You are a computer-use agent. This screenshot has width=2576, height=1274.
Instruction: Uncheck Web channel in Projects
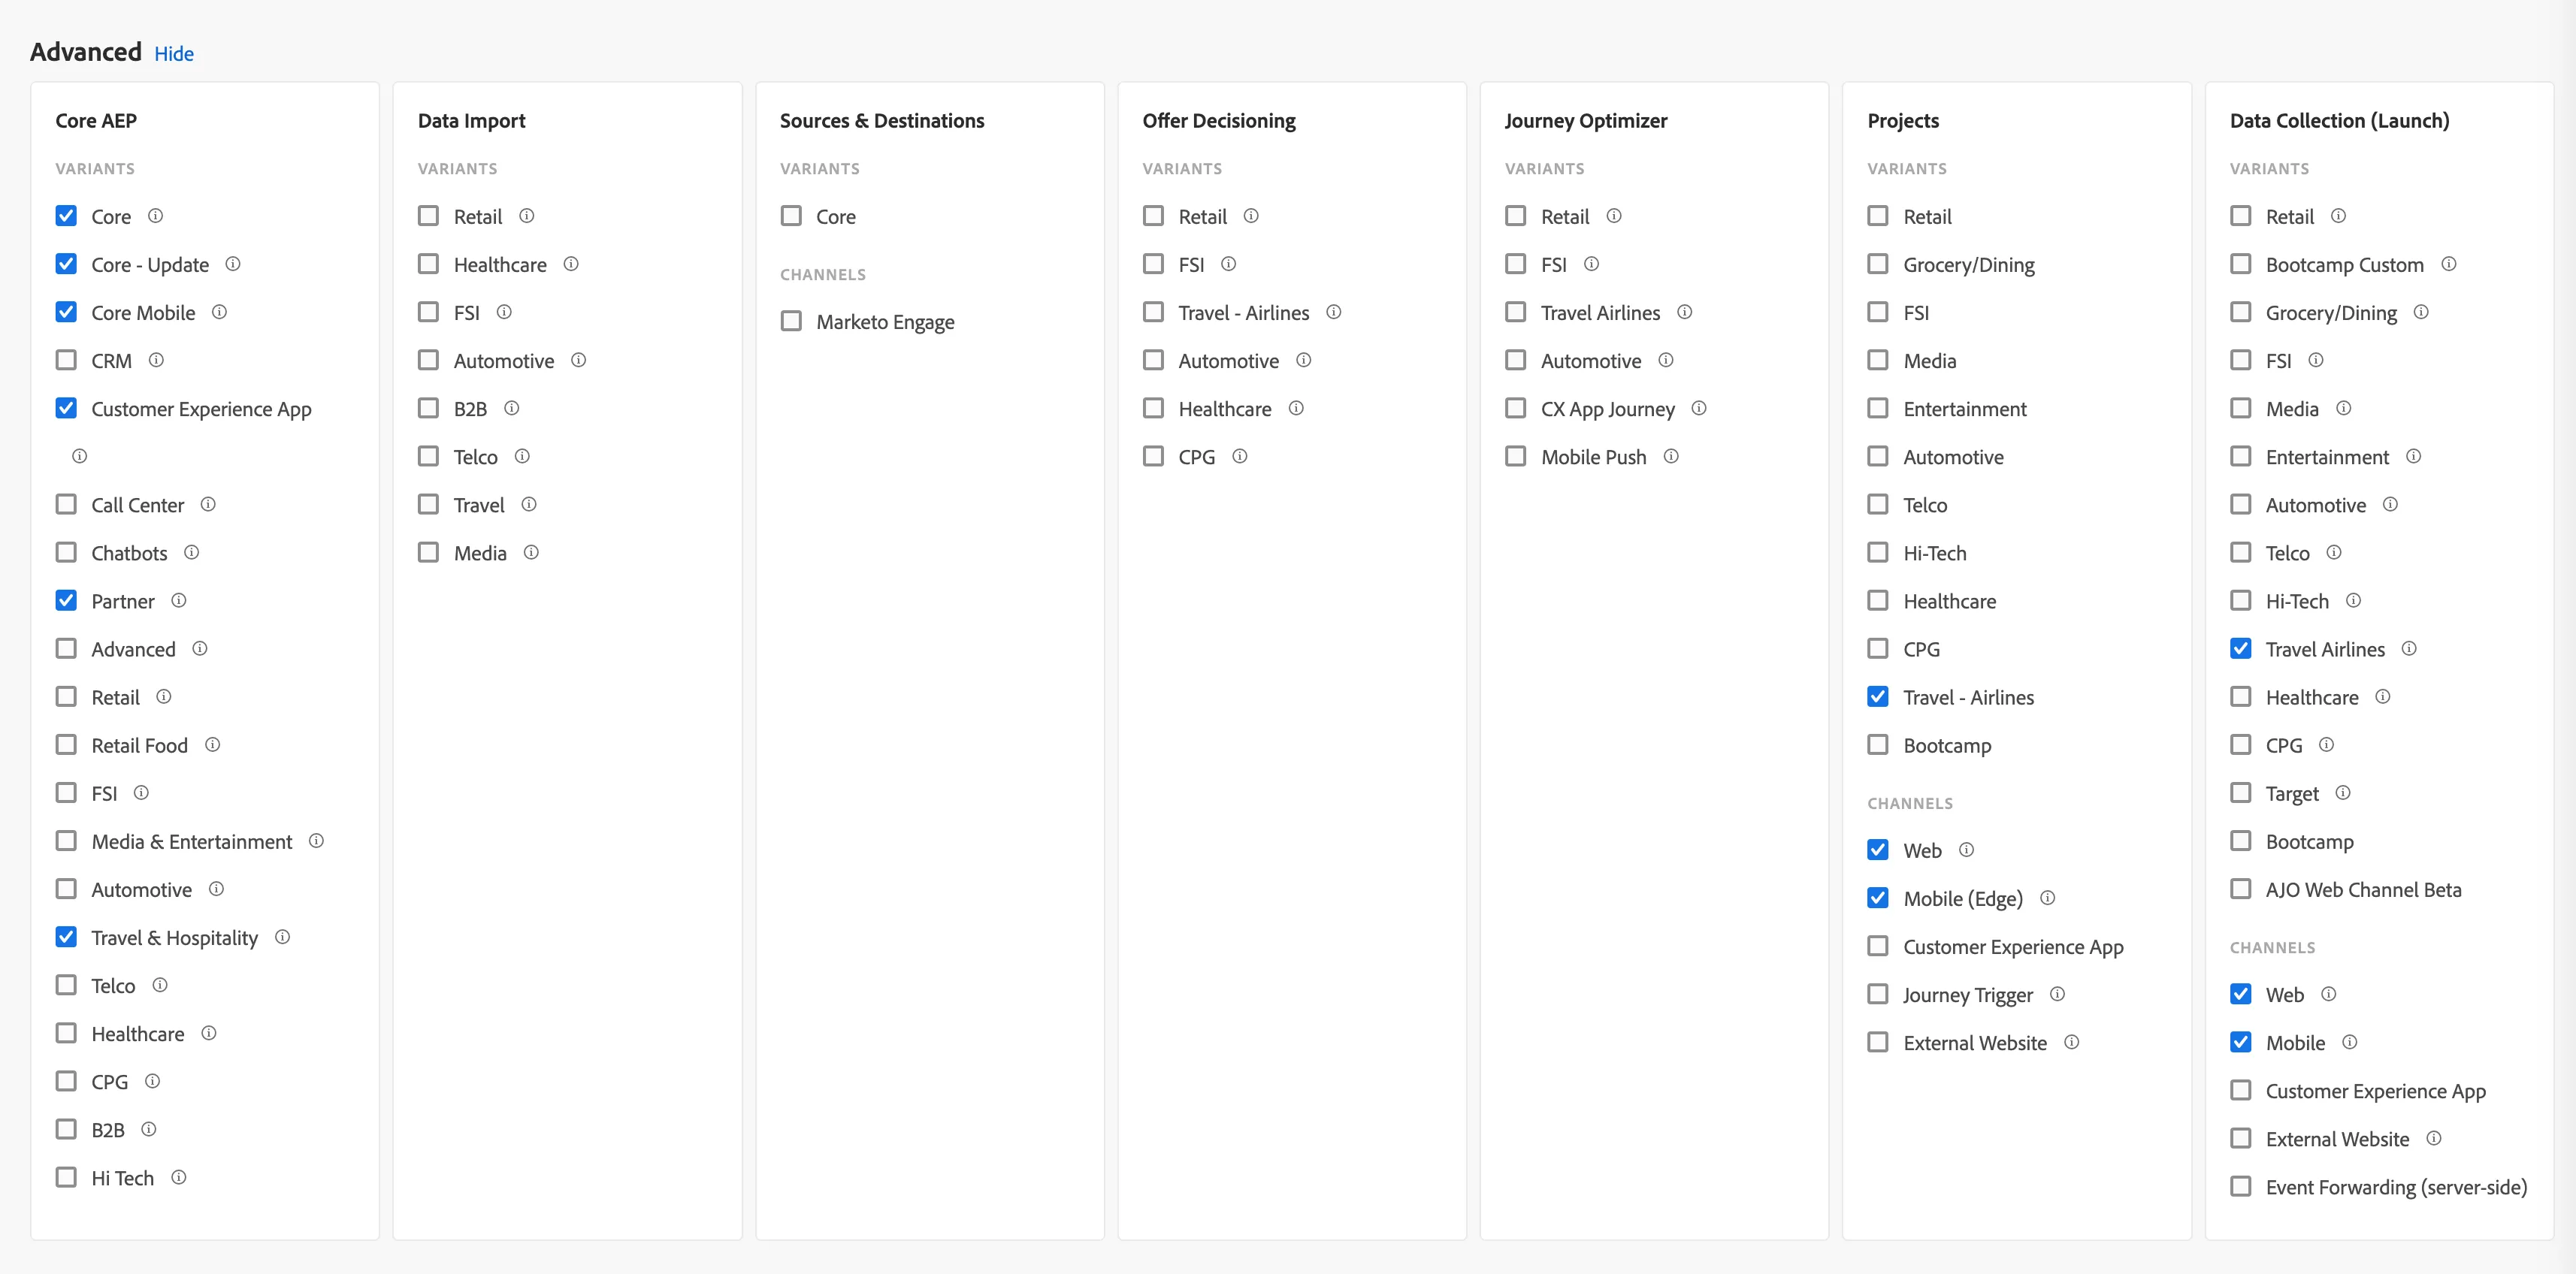click(x=1878, y=850)
